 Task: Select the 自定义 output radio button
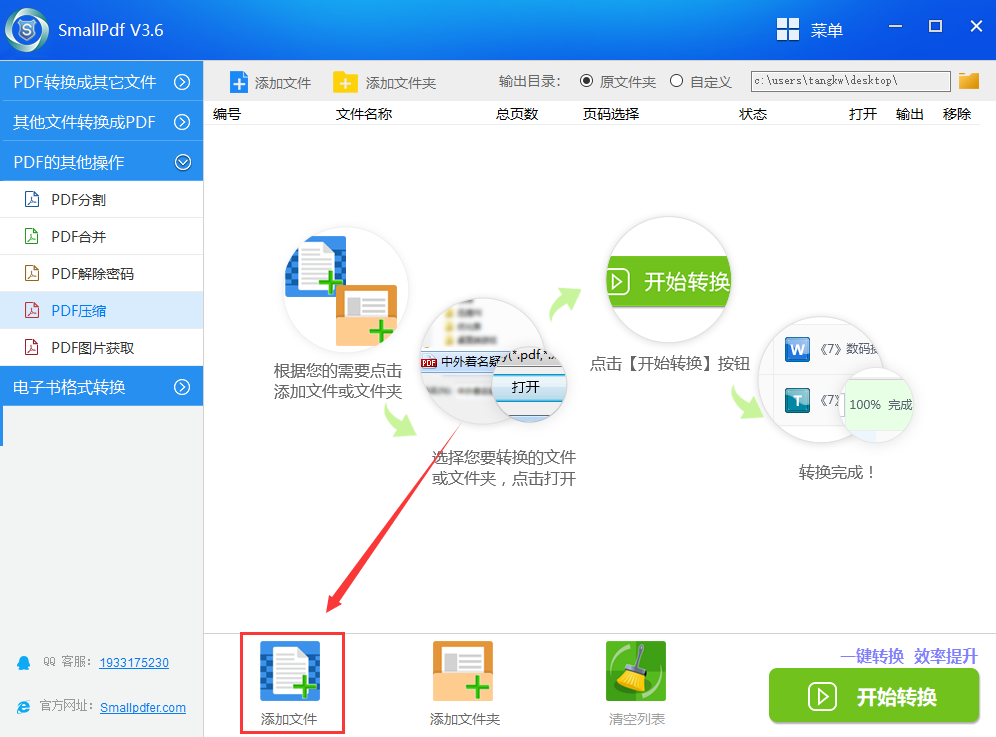(677, 81)
